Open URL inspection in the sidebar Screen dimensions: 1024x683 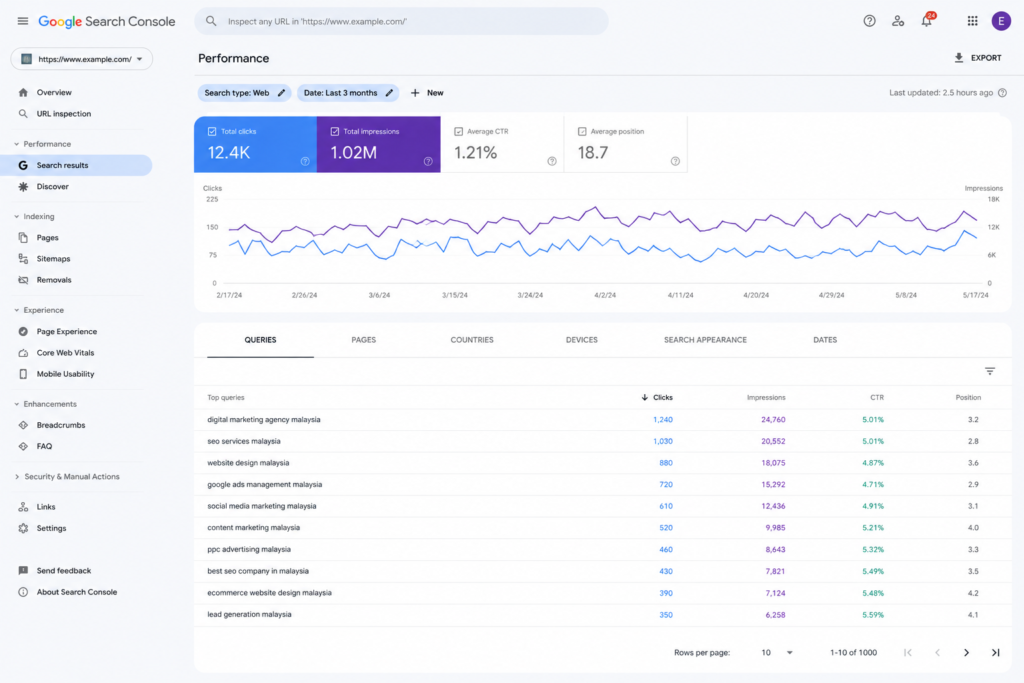(63, 114)
